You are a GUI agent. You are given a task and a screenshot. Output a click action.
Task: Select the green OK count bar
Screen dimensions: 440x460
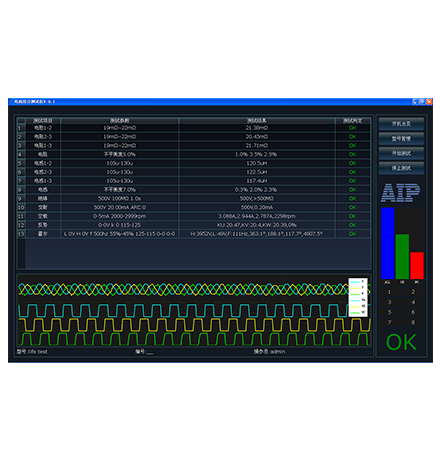(402, 256)
